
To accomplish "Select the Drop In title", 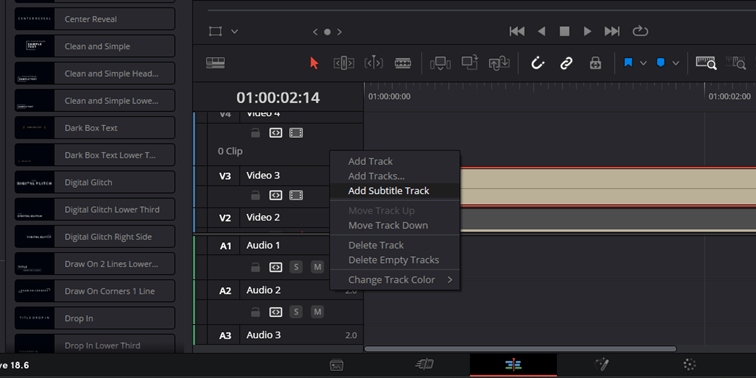I will click(94, 319).
